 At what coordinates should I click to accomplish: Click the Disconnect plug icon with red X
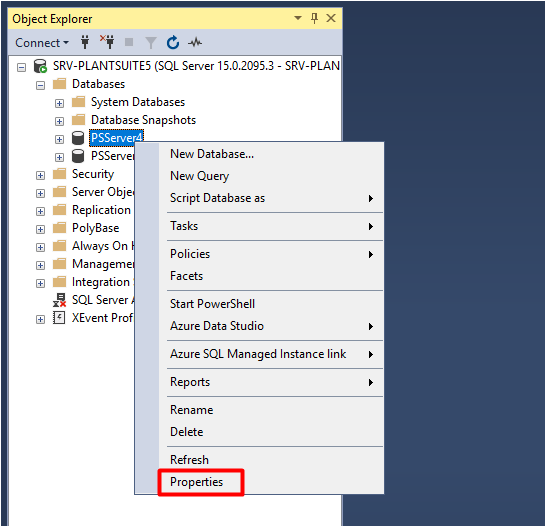(x=107, y=42)
